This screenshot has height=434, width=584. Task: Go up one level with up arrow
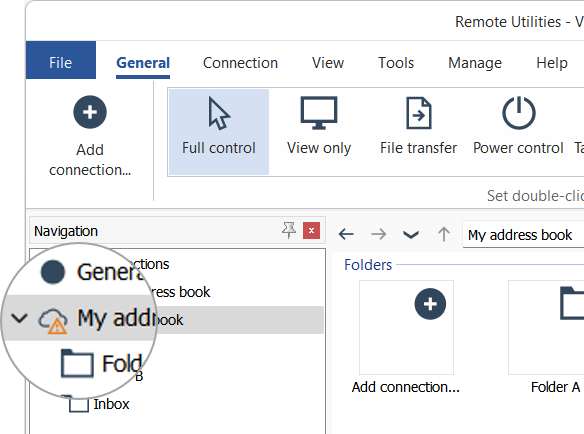[x=444, y=234]
